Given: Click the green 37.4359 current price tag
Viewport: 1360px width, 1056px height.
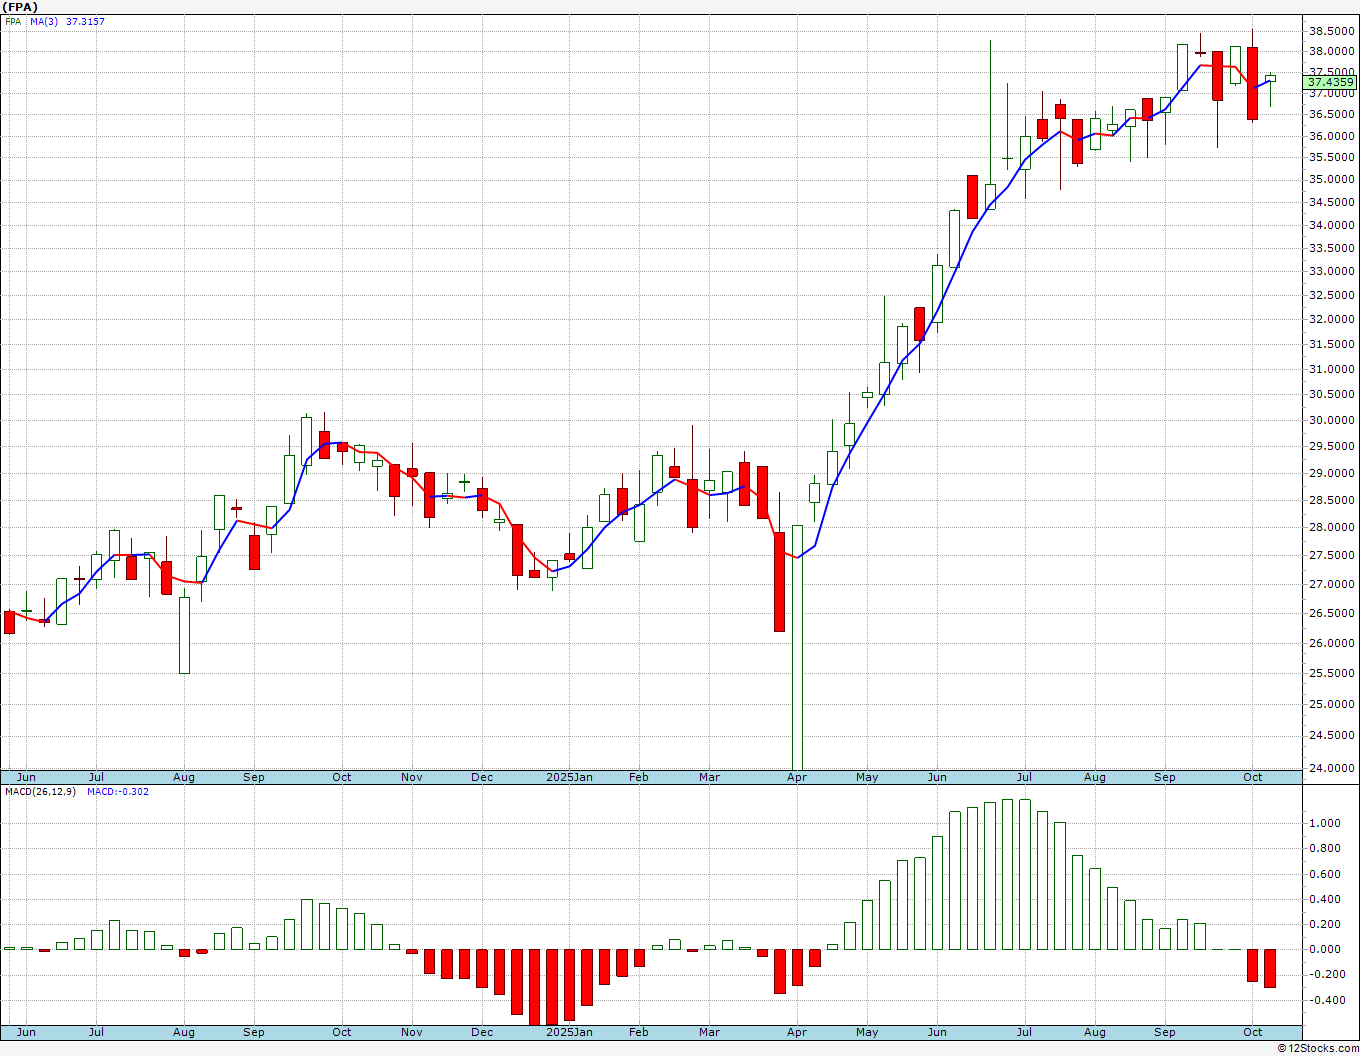Looking at the screenshot, I should 1331,83.
